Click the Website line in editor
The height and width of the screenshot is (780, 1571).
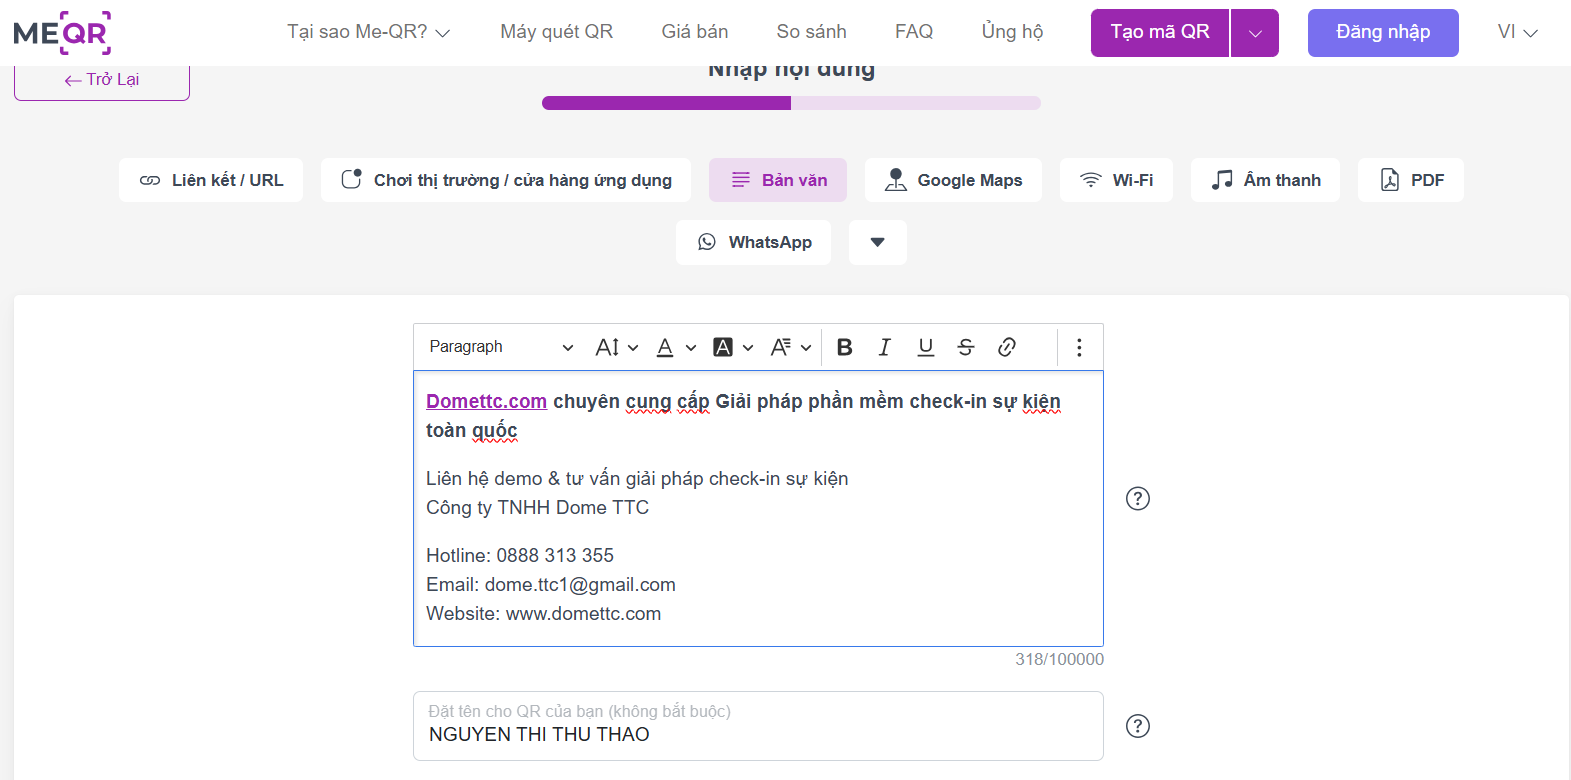click(543, 613)
